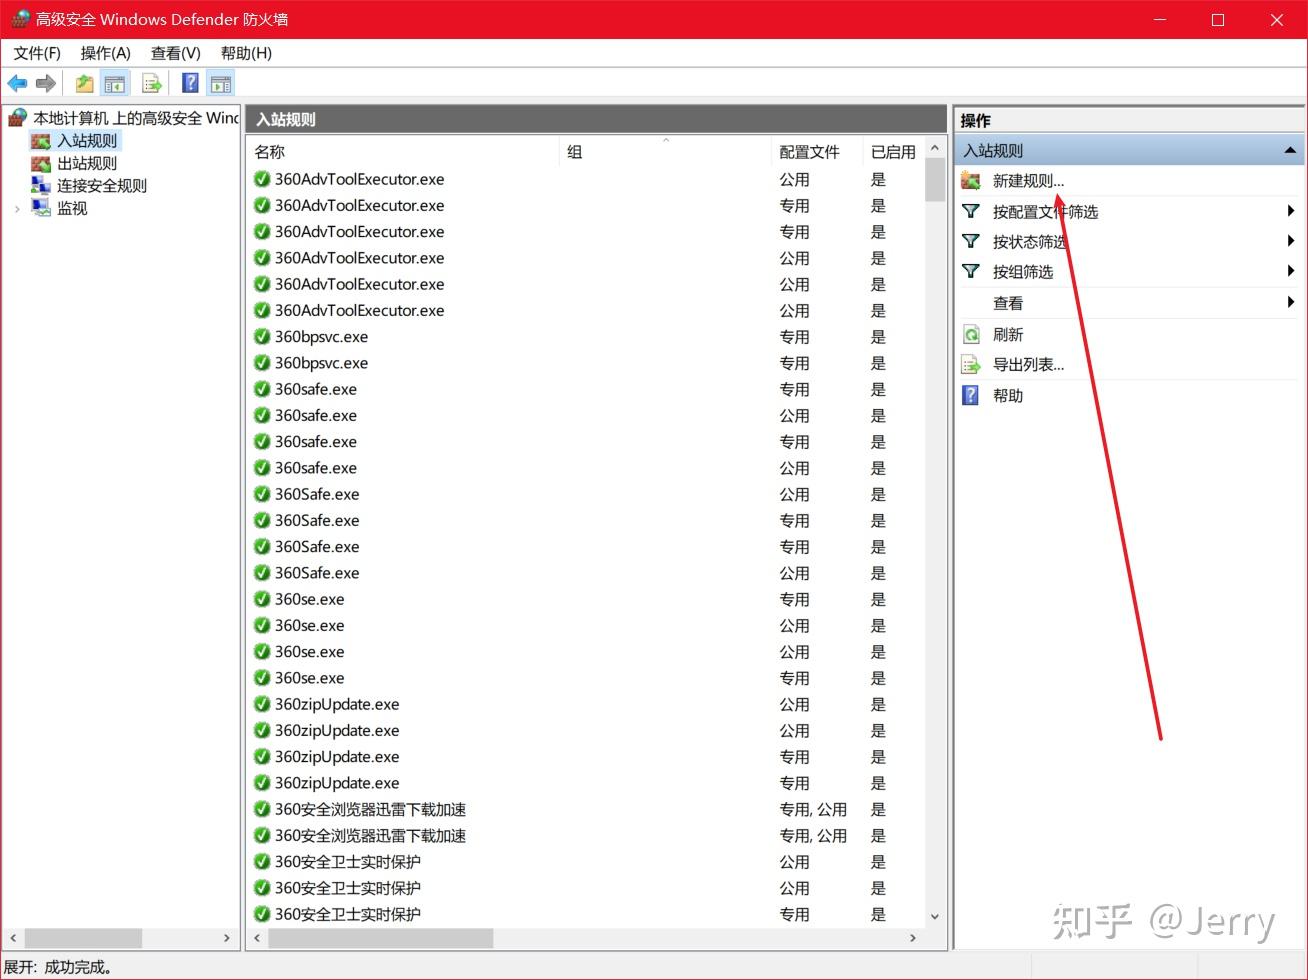Click the root node firewall icon in the tree
This screenshot has width=1308, height=980.
[18, 118]
